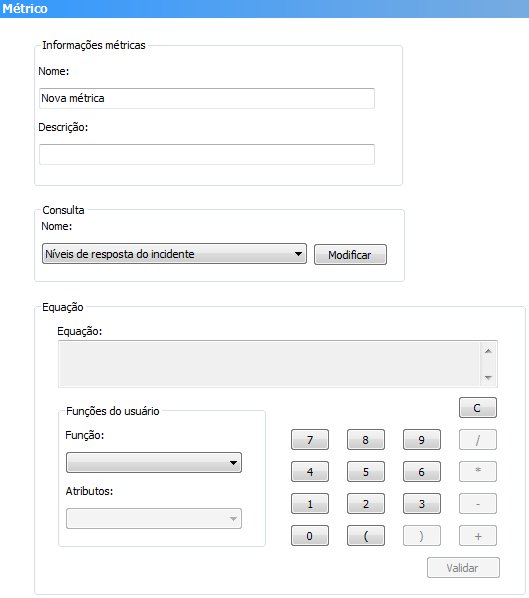Screen dimensions: 529x598
Task: Open the Atributos combo box
Action: [x=154, y=518]
